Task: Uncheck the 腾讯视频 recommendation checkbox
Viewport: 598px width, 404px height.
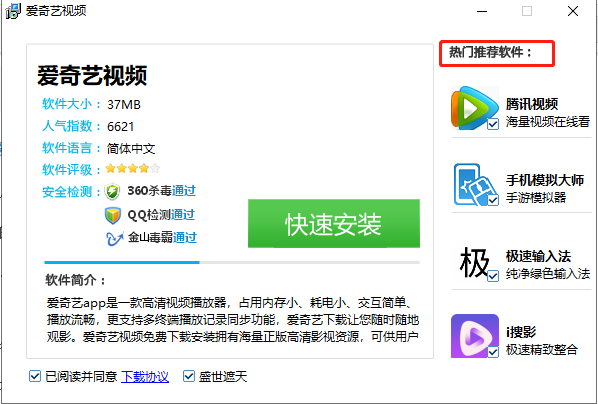Action: pos(493,124)
